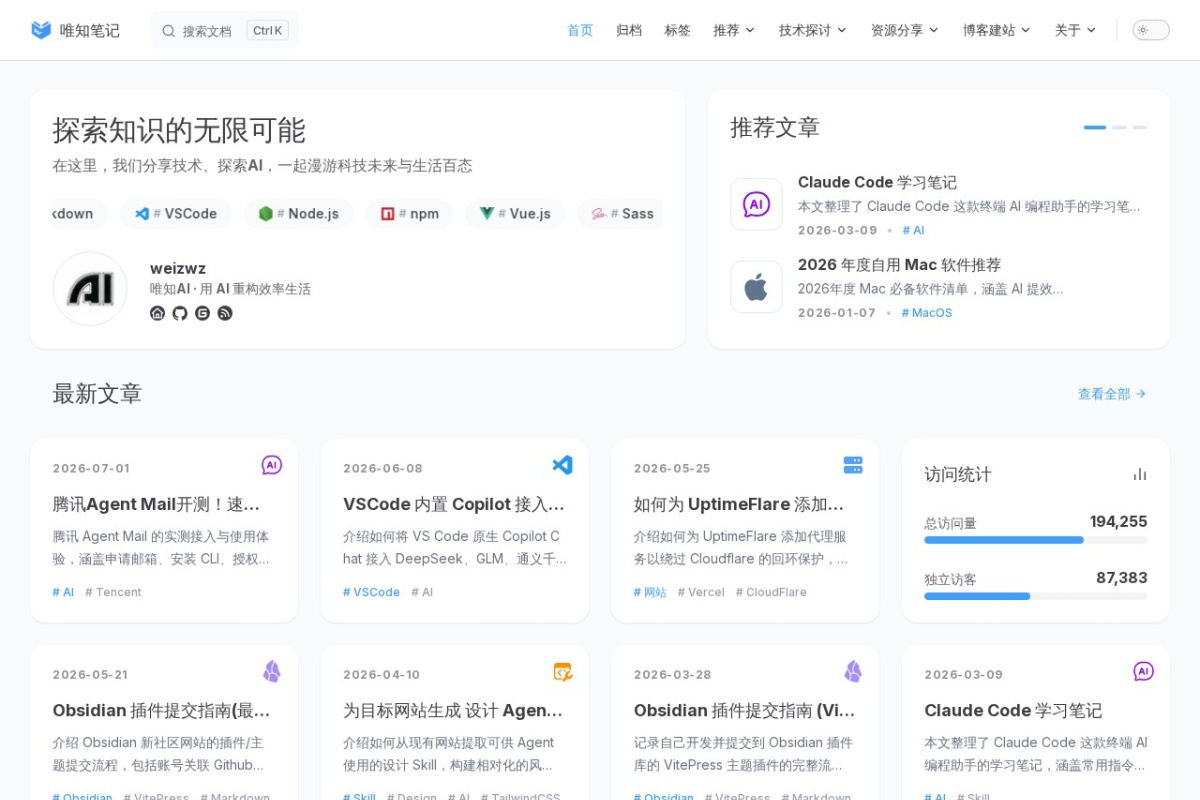Click the code icon on 2026-04-10 card
The image size is (1200, 800).
tap(562, 671)
